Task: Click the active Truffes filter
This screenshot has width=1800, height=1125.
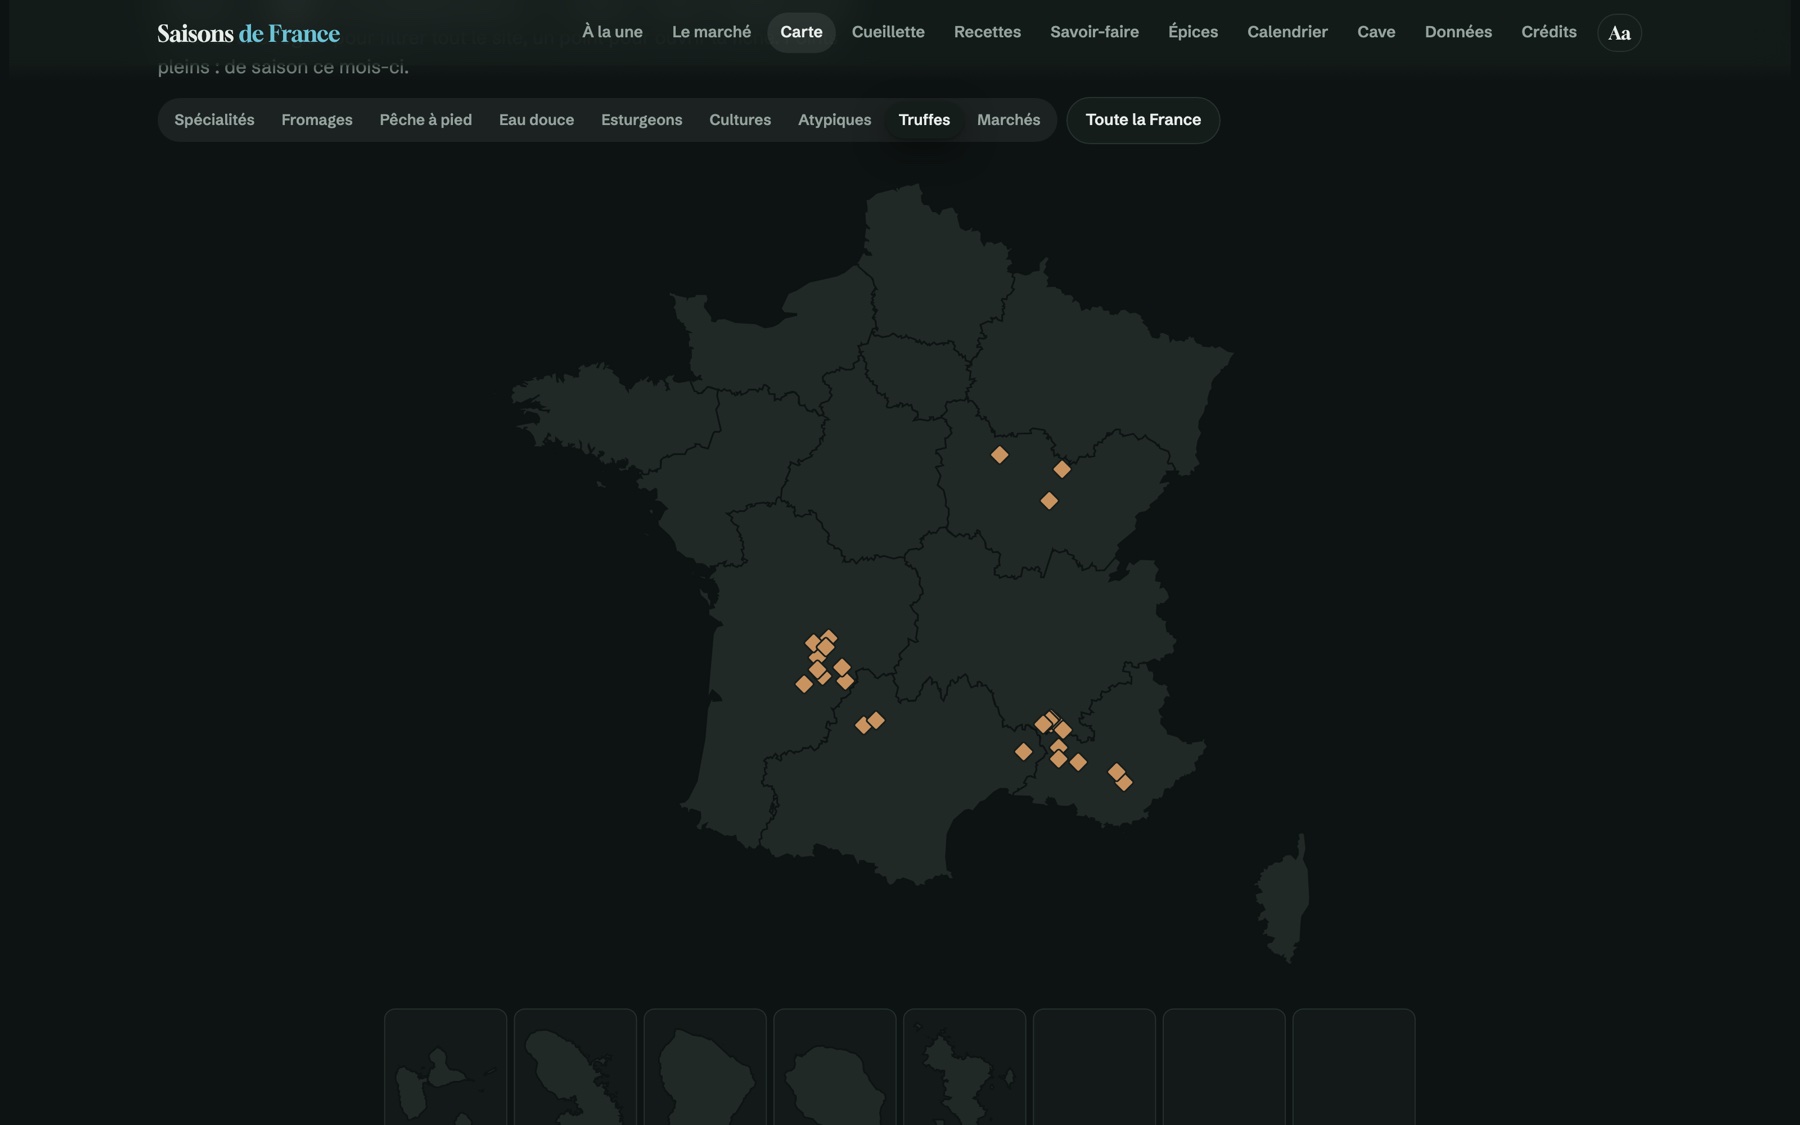Action: (924, 120)
